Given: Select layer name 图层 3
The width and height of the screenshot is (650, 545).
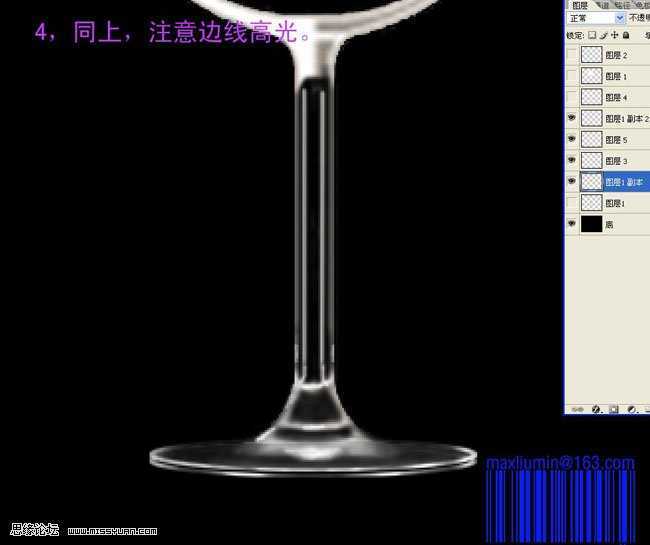Looking at the screenshot, I should (x=616, y=161).
